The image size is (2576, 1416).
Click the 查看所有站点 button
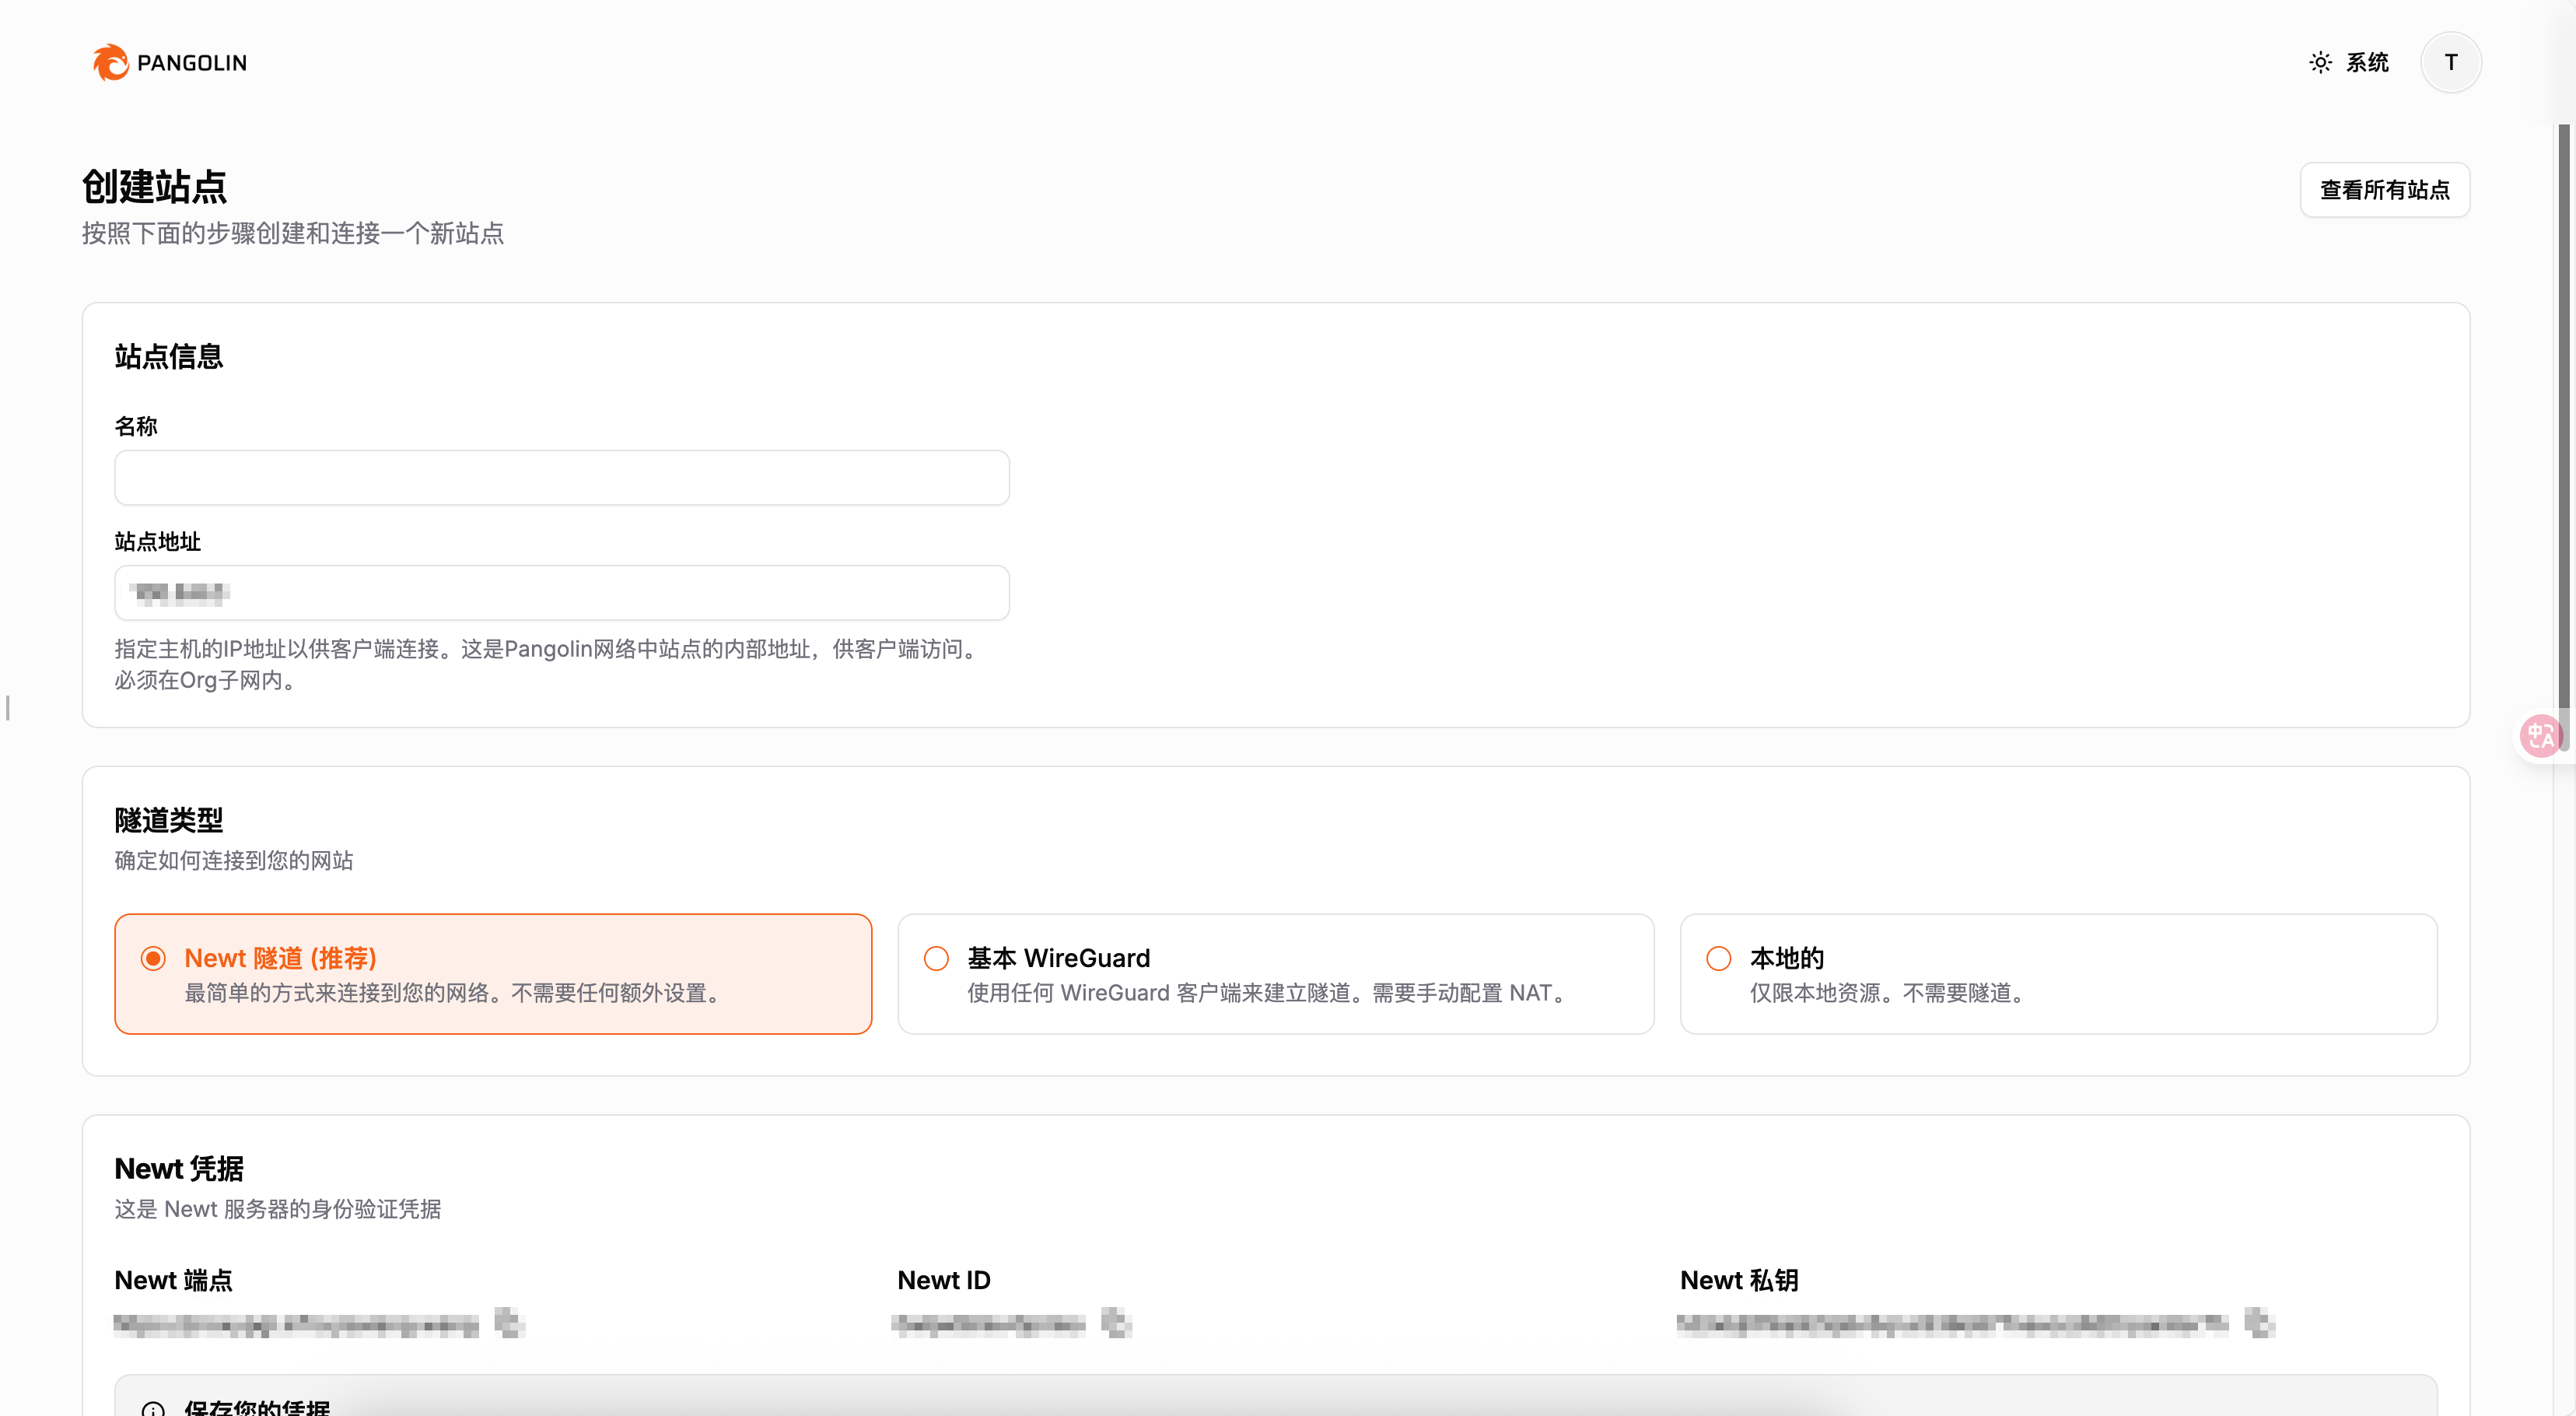[2384, 190]
